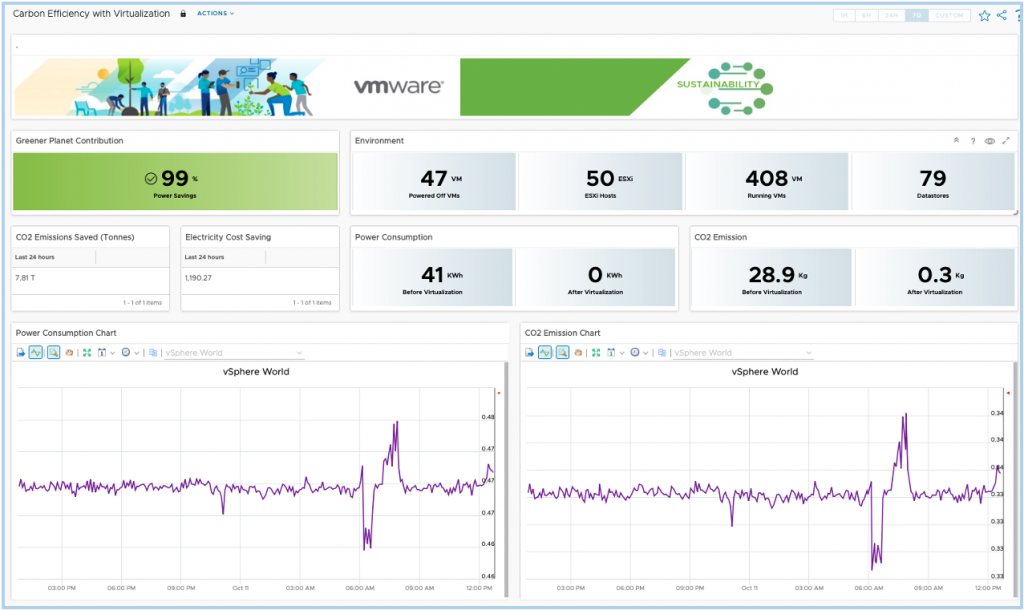
Task: Toggle the Environment widget eye icon
Action: [989, 140]
